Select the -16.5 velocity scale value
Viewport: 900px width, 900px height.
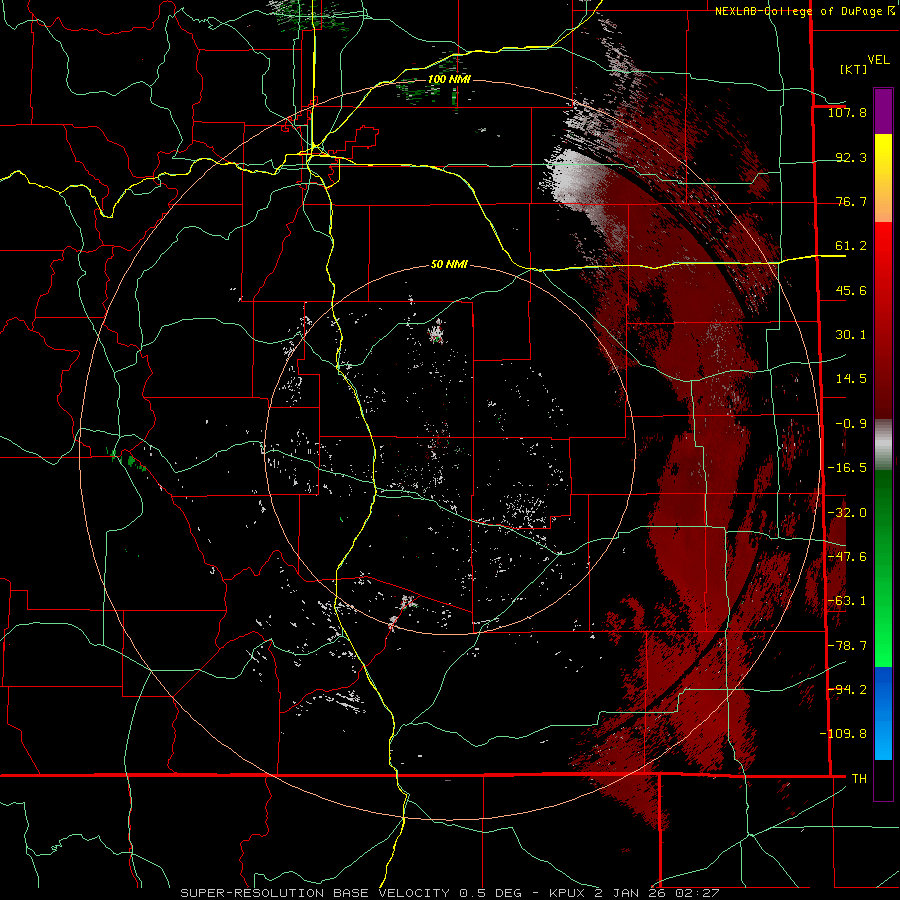(847, 468)
